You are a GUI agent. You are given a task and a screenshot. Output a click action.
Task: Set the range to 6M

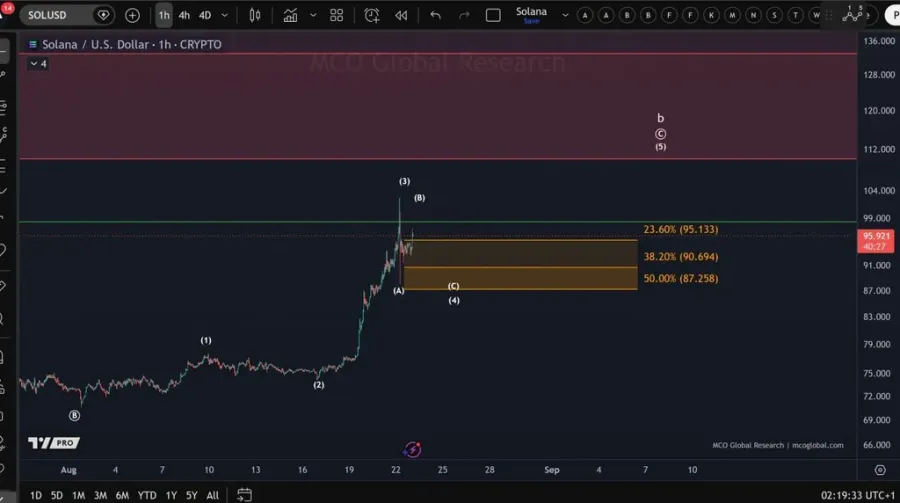[122, 495]
